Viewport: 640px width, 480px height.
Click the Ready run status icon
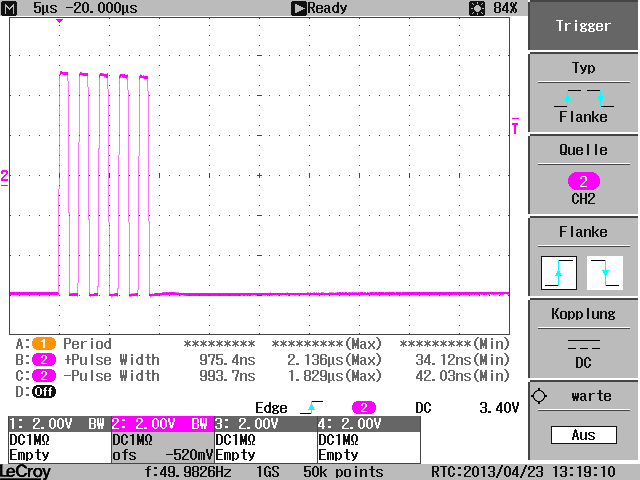tap(298, 8)
